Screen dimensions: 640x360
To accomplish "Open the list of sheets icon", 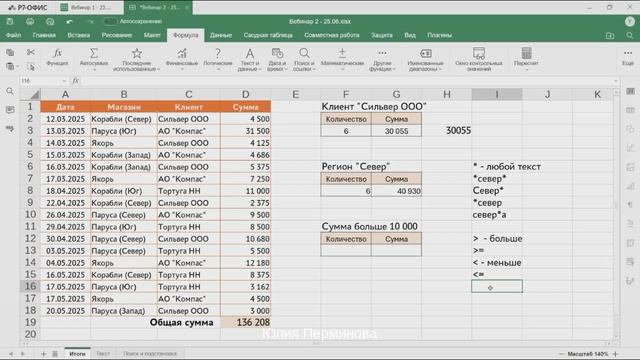I will (x=55, y=354).
